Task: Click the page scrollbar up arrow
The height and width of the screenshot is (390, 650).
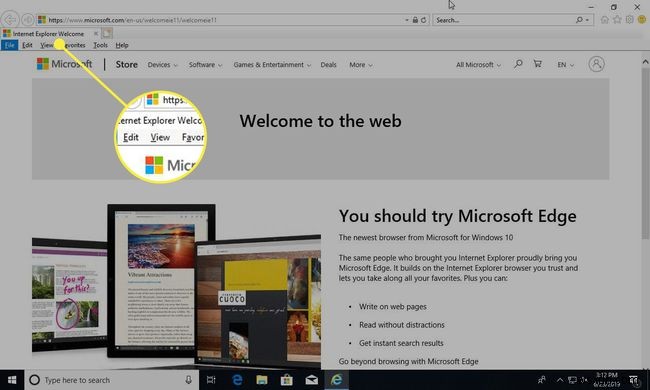Action: (645, 61)
